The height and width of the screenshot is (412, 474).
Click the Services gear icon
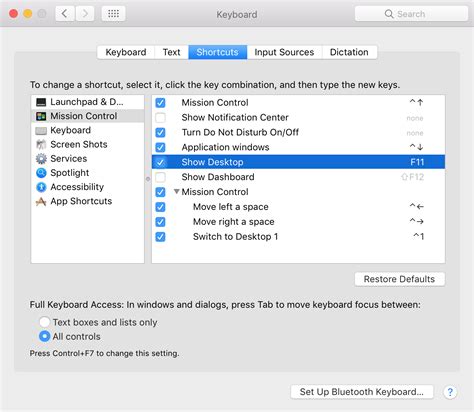click(x=41, y=159)
